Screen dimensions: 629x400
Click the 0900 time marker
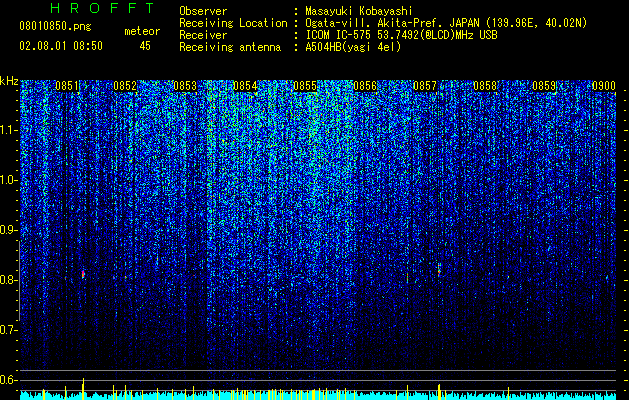coord(604,86)
